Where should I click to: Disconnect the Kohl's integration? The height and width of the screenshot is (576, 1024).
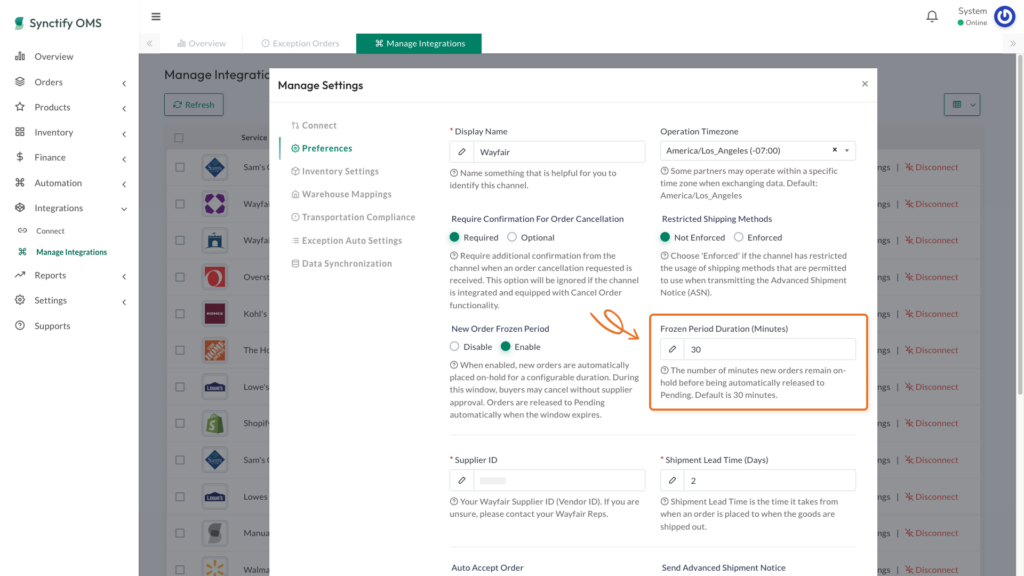(x=932, y=313)
